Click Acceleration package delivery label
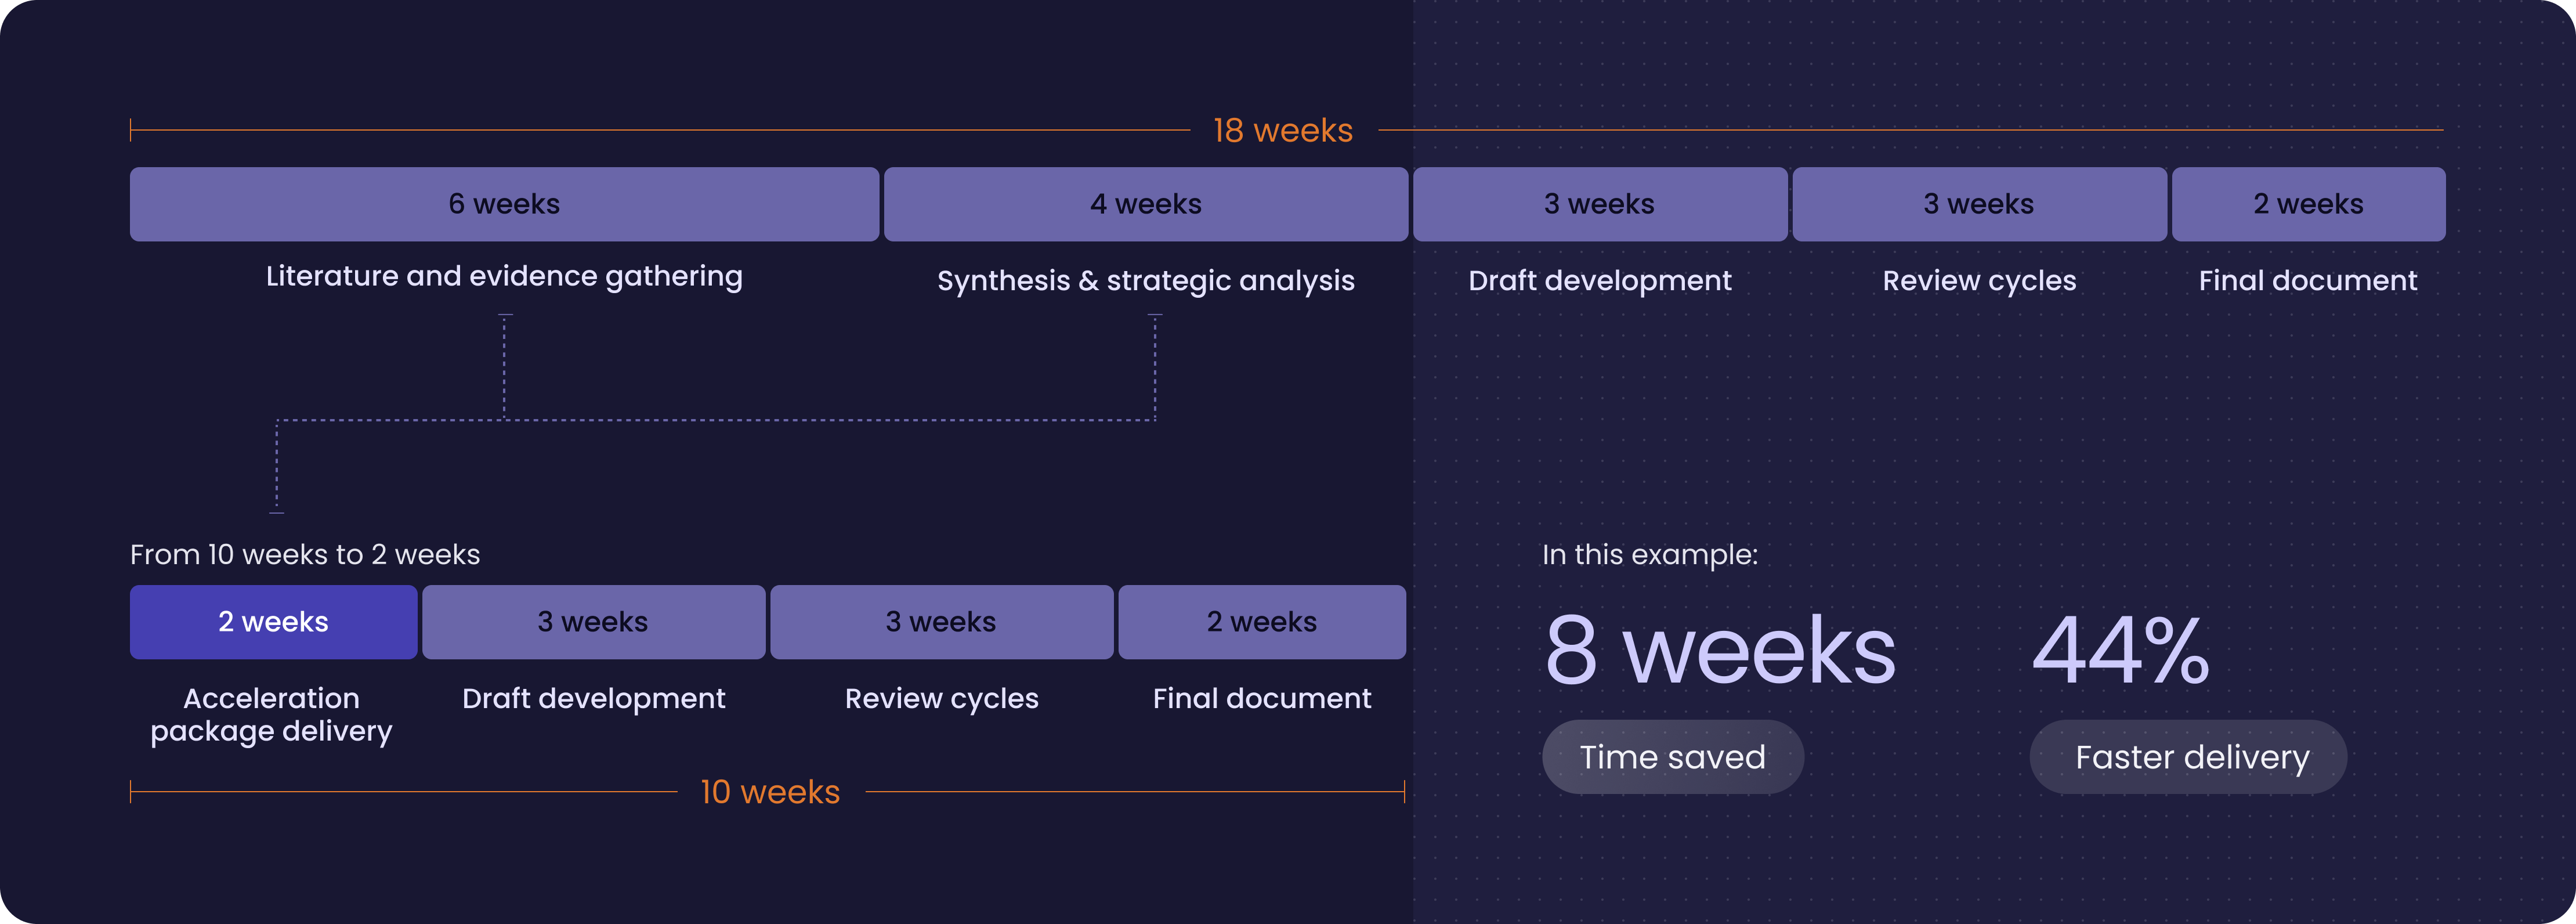The width and height of the screenshot is (2576, 924). [271, 714]
